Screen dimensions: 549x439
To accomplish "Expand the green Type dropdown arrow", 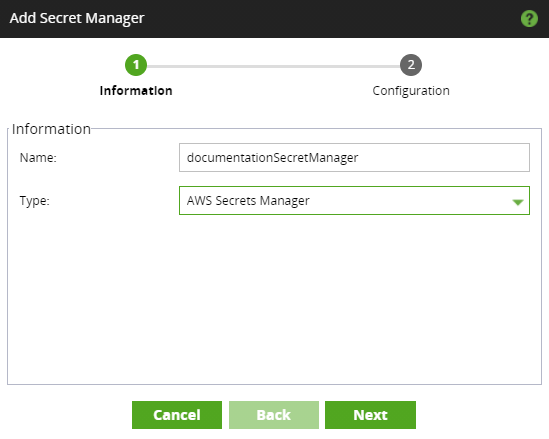I will coord(517,202).
